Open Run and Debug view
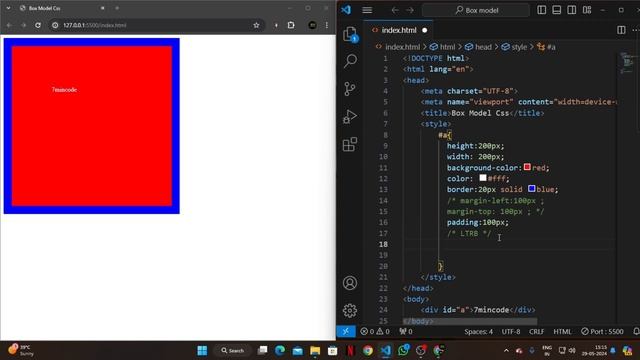640x360 pixels. pyautogui.click(x=350, y=117)
